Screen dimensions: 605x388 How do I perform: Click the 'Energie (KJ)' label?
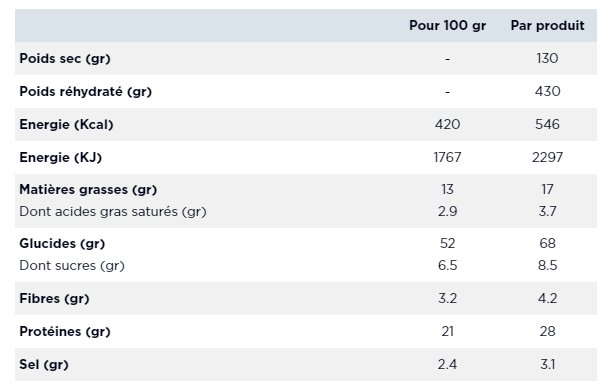click(x=60, y=158)
